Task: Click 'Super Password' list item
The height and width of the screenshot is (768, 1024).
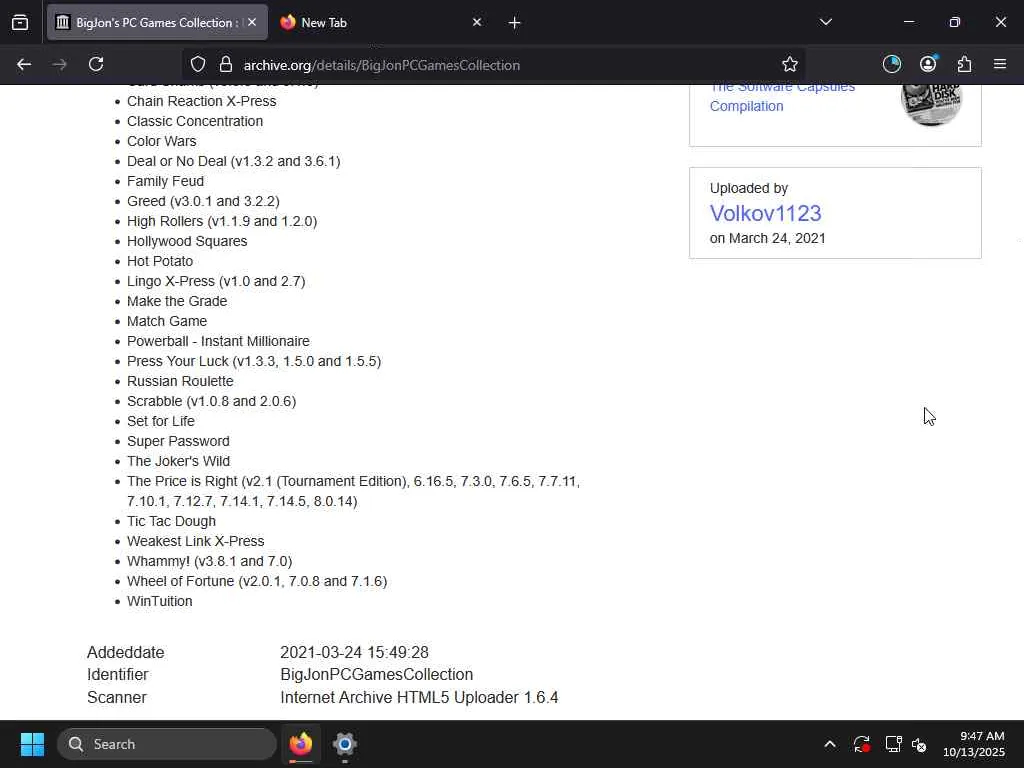Action: coord(178,441)
